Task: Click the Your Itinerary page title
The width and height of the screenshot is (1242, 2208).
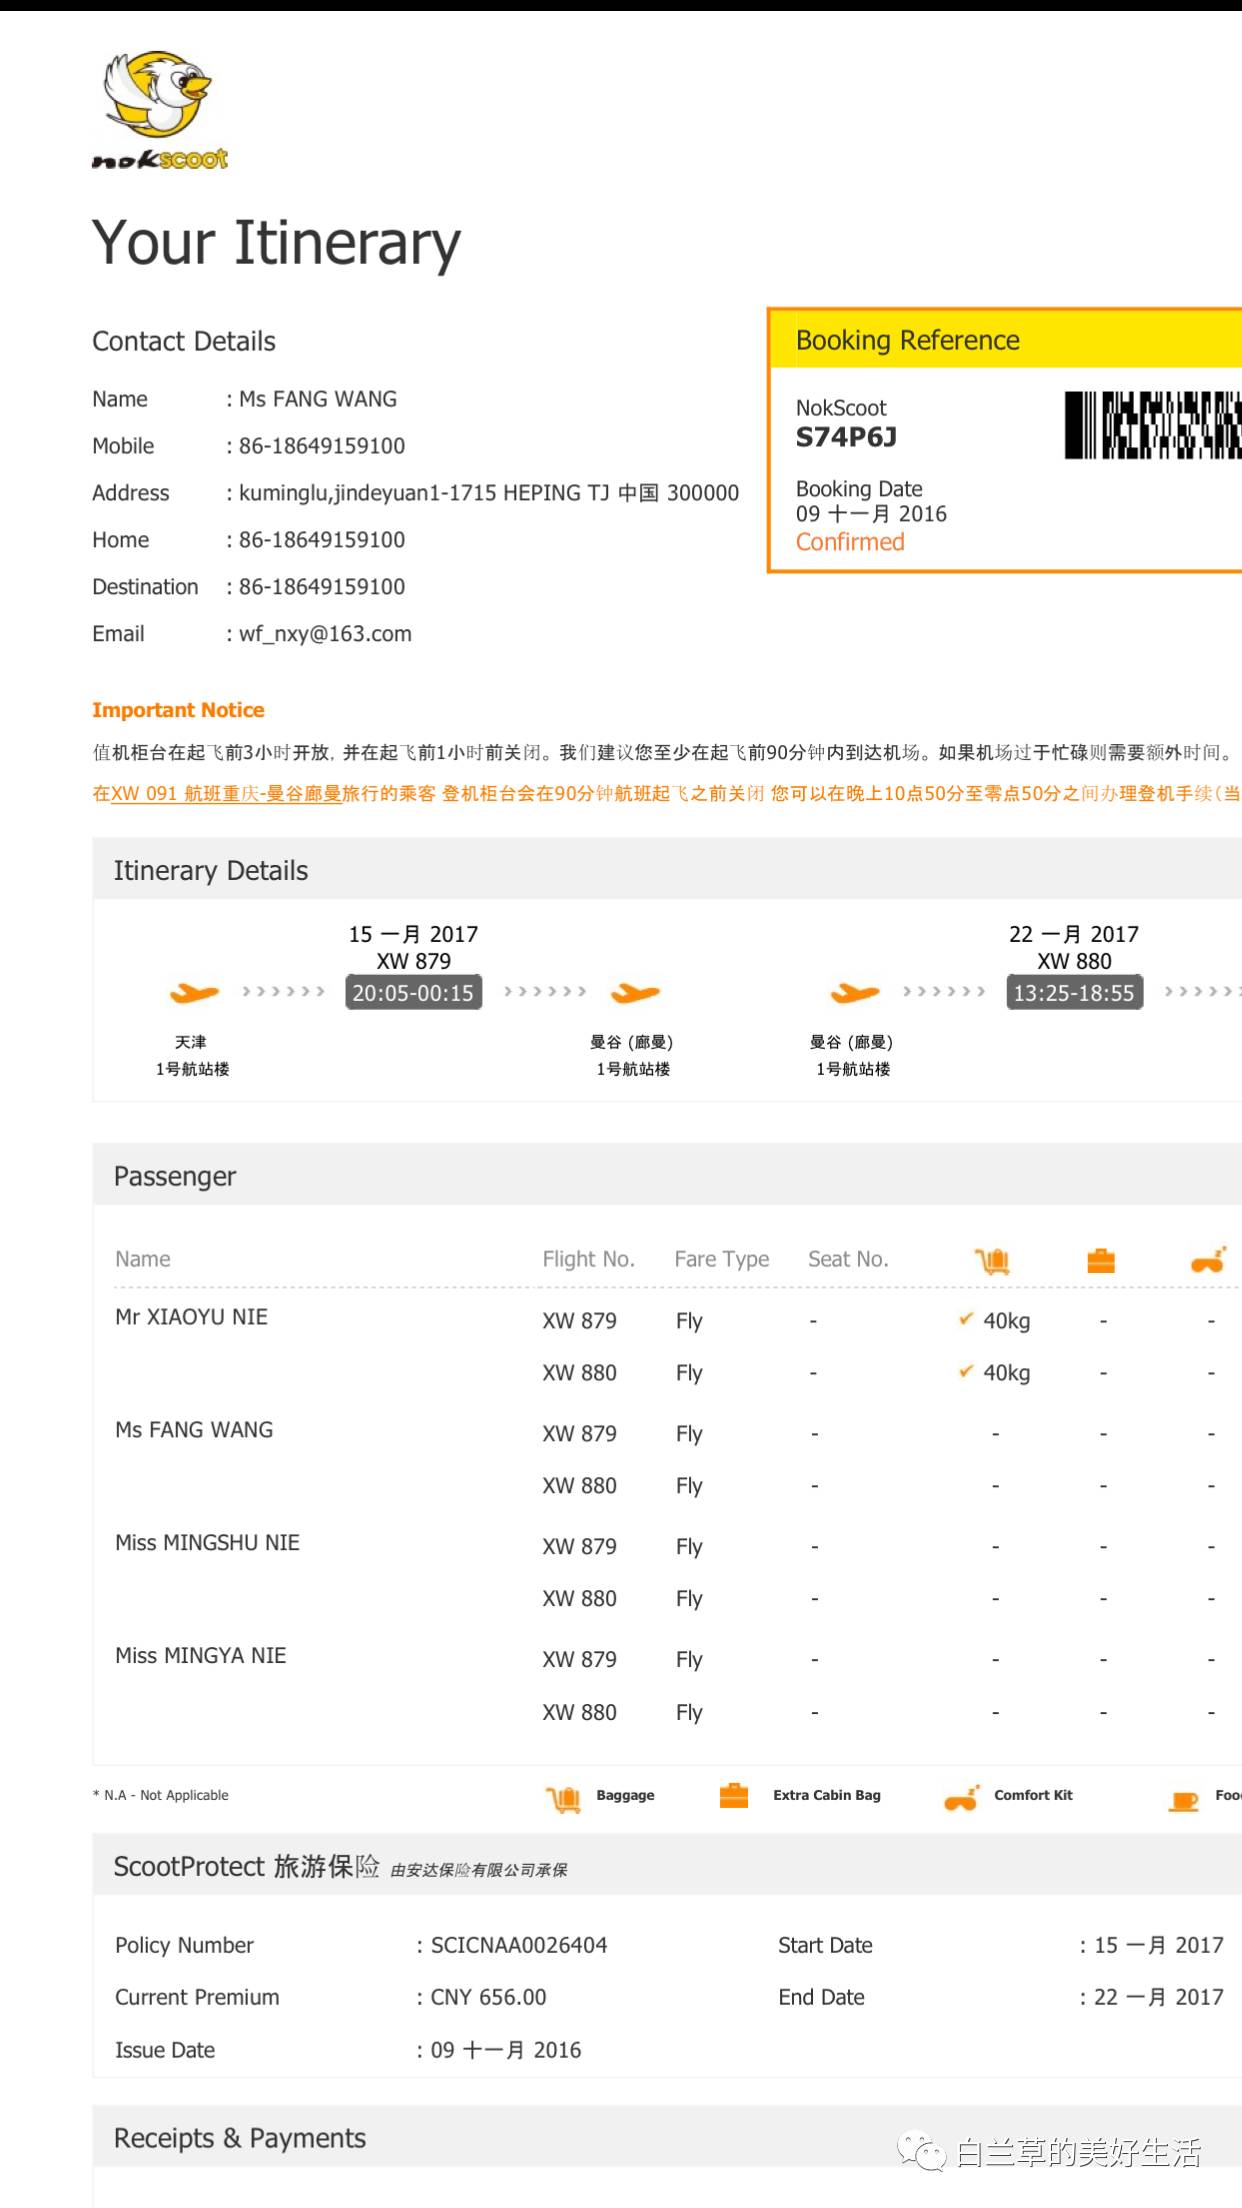Action: point(276,243)
